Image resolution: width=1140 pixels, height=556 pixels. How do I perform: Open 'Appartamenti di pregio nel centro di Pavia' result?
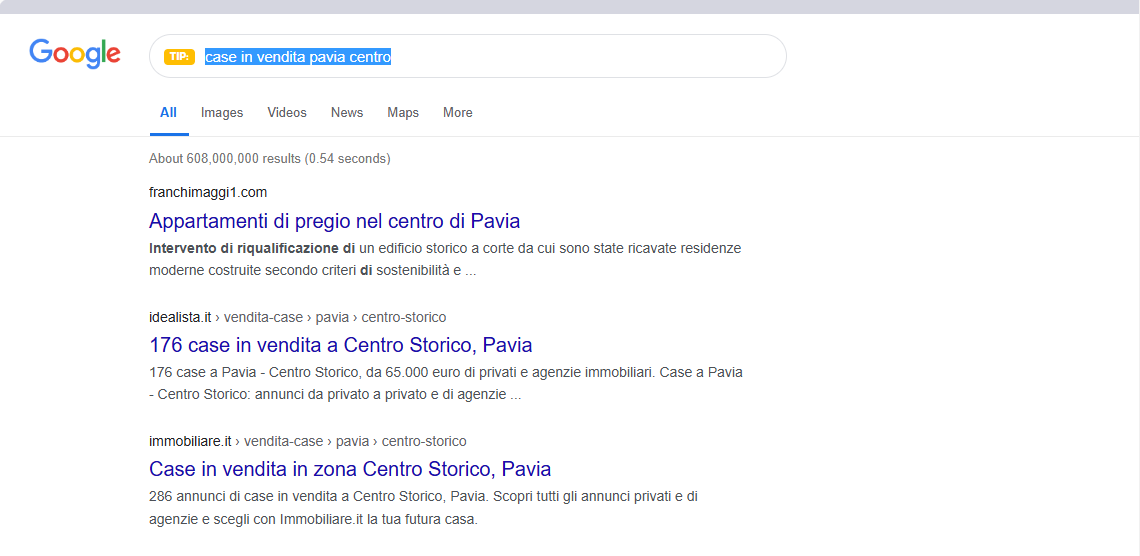pos(334,220)
